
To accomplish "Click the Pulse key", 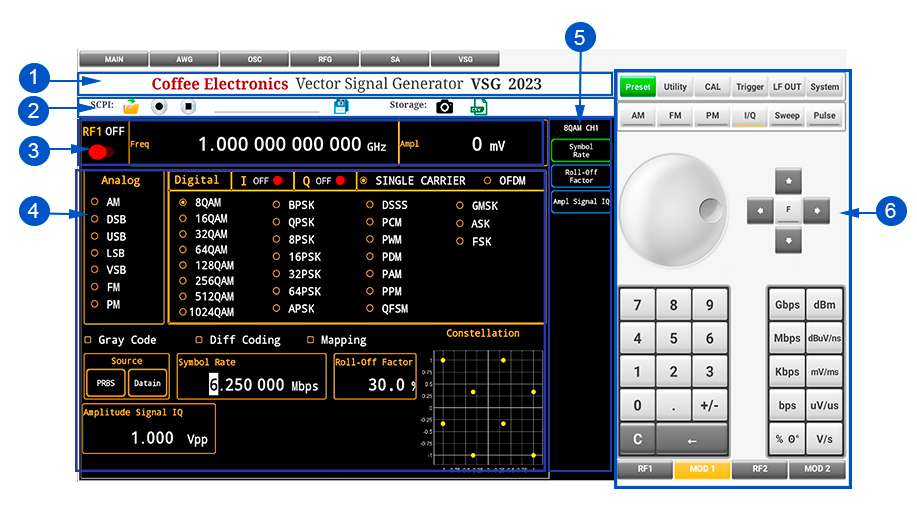I will [825, 116].
